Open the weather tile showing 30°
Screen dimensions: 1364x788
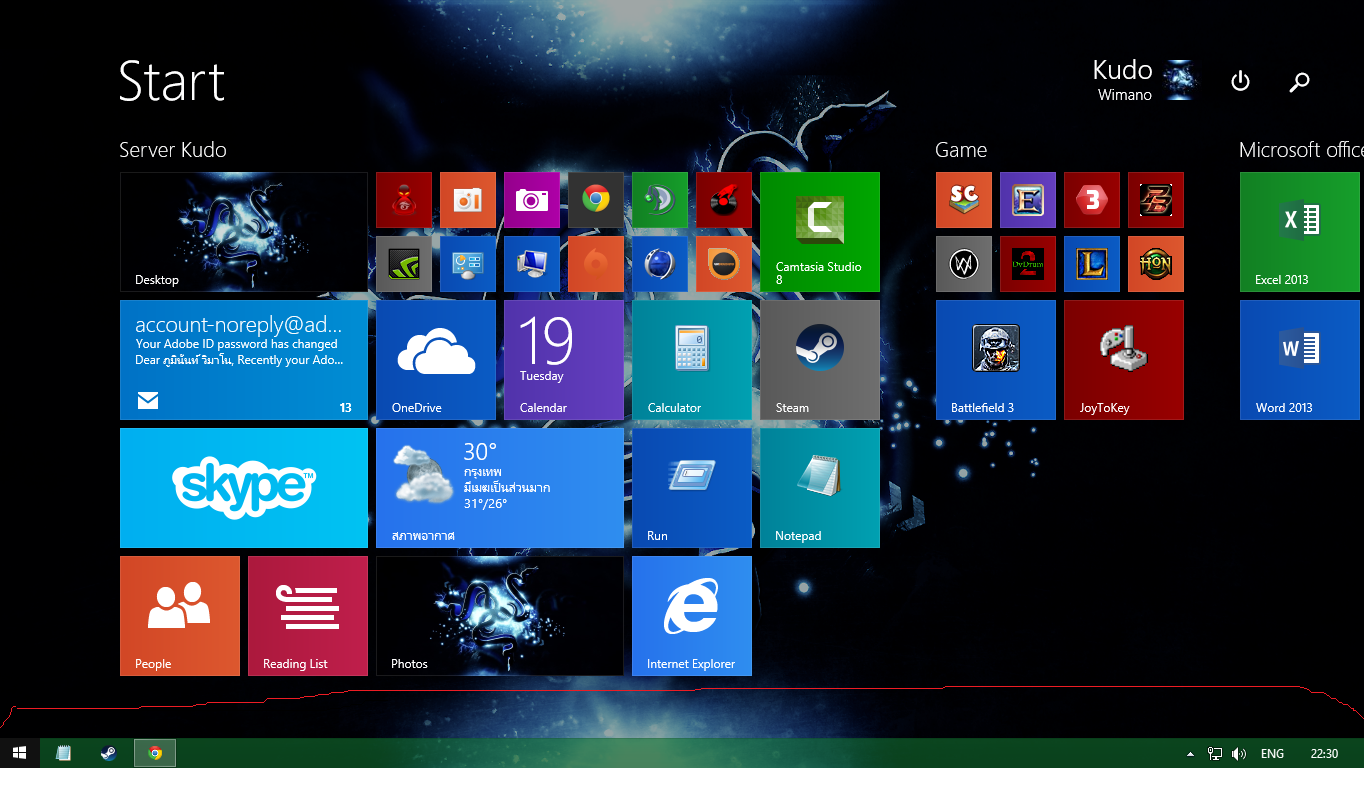[500, 488]
